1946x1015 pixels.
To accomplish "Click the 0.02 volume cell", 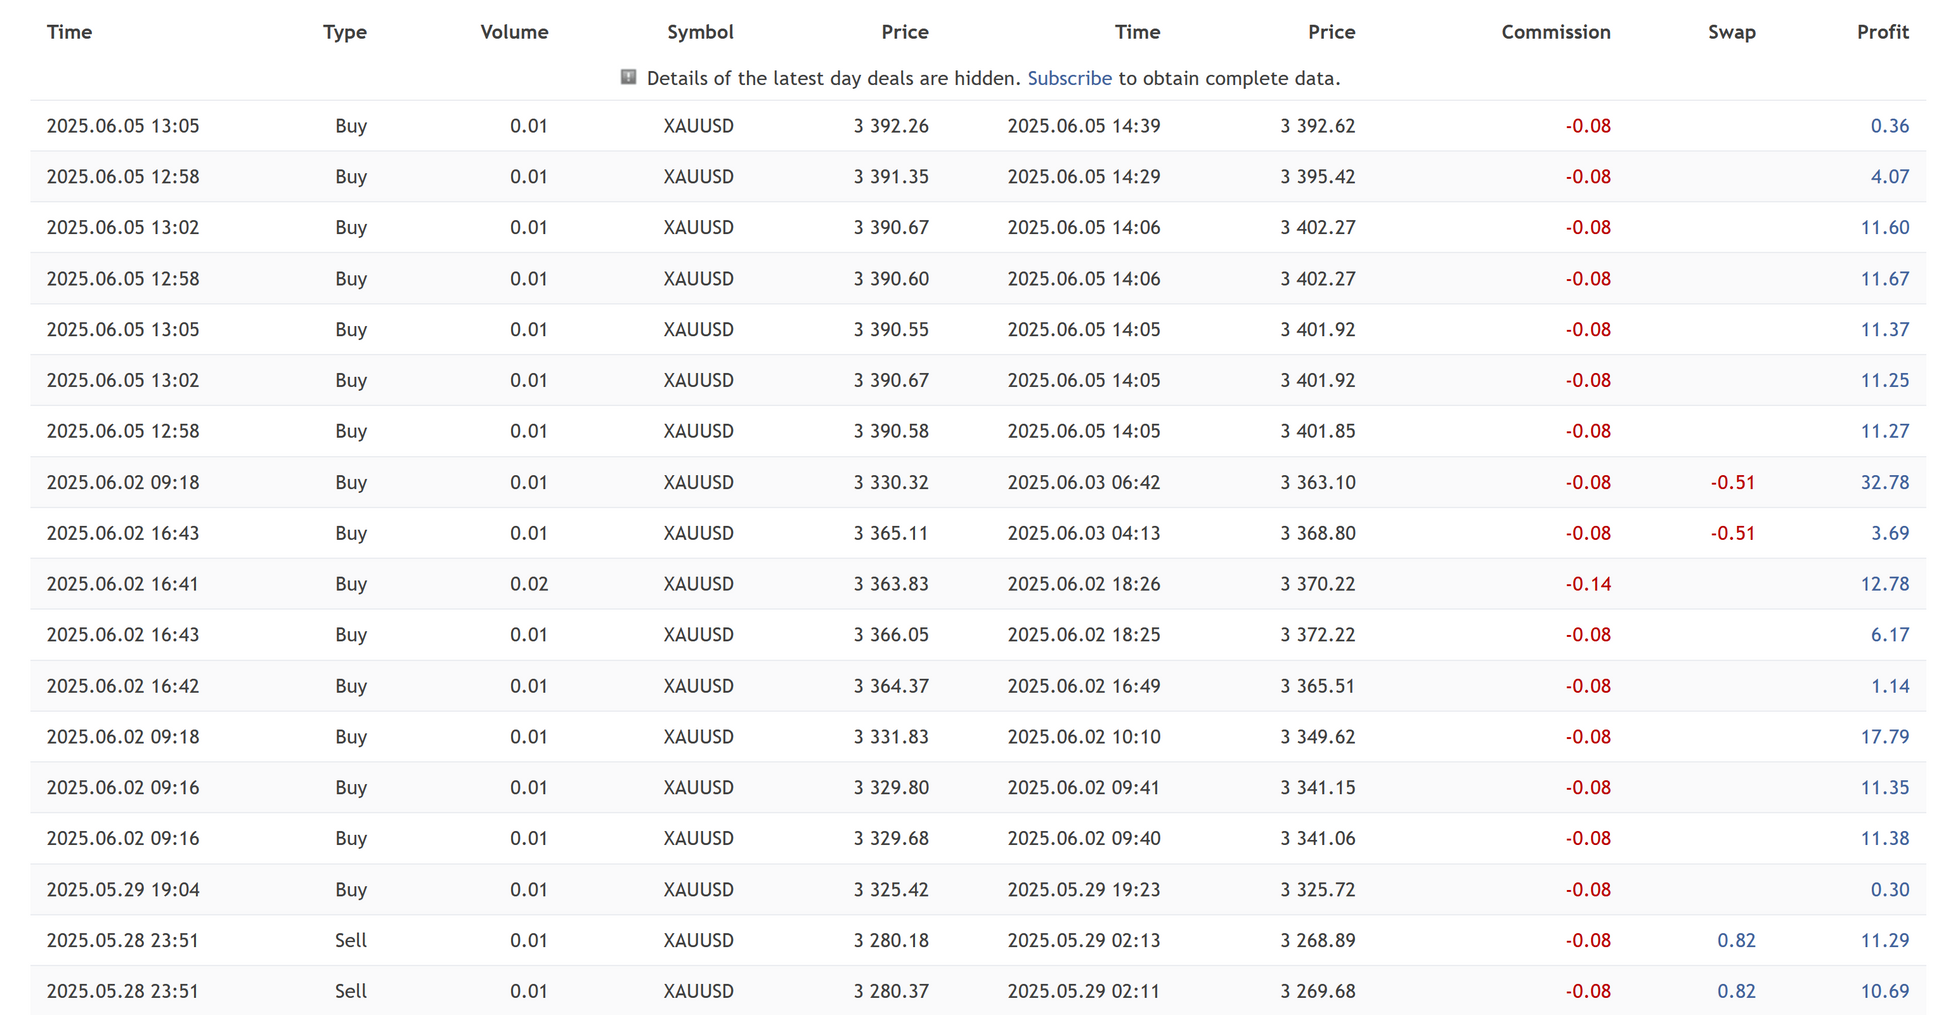I will [x=528, y=584].
